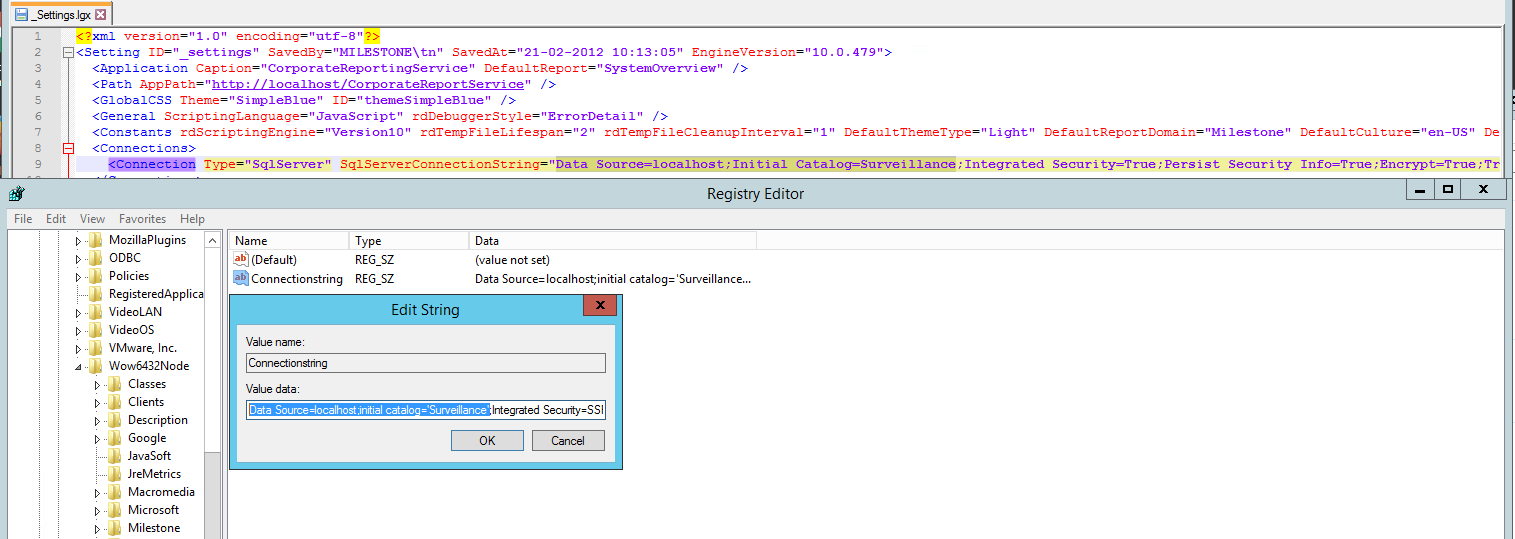Click the Registry Editor app icon in title bar
Image resolution: width=1515 pixels, height=539 pixels.
pyautogui.click(x=16, y=194)
